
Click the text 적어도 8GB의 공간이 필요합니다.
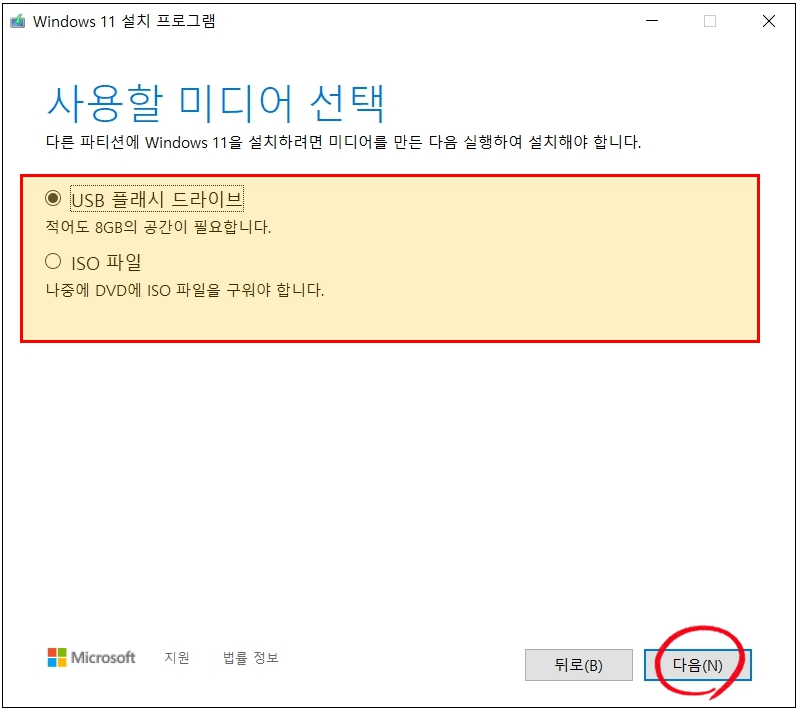click(x=158, y=227)
